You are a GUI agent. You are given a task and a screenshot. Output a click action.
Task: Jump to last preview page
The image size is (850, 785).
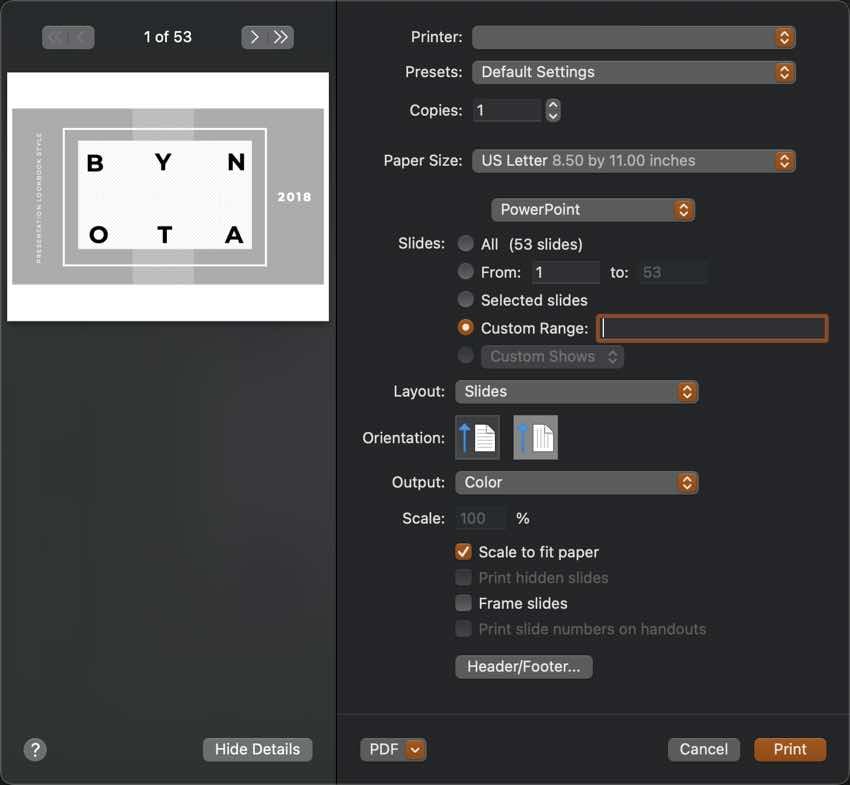(281, 37)
